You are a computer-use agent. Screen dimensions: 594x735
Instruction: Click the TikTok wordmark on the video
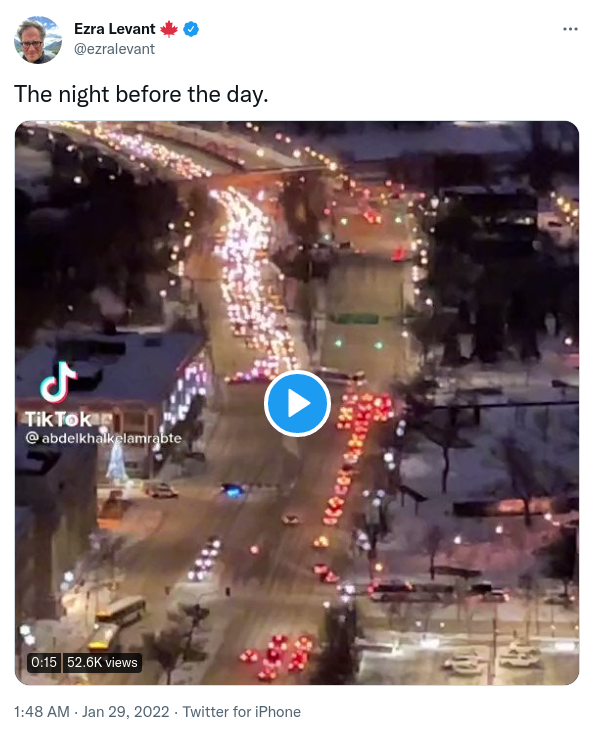(58, 420)
